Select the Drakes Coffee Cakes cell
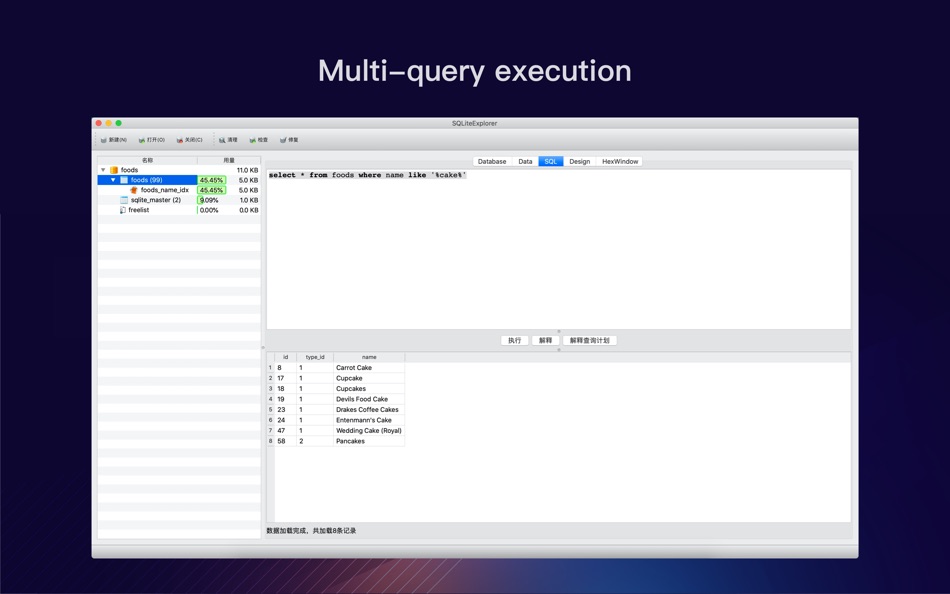Image resolution: width=950 pixels, height=594 pixels. 369,410
